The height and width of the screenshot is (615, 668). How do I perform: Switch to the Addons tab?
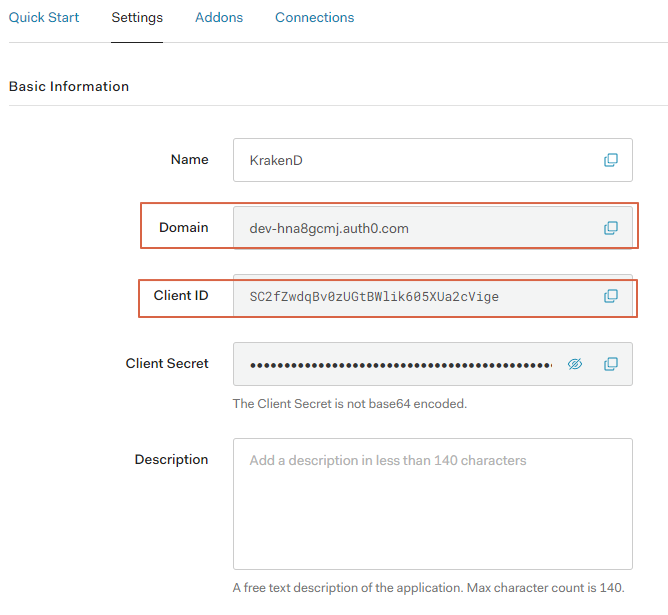(x=219, y=17)
